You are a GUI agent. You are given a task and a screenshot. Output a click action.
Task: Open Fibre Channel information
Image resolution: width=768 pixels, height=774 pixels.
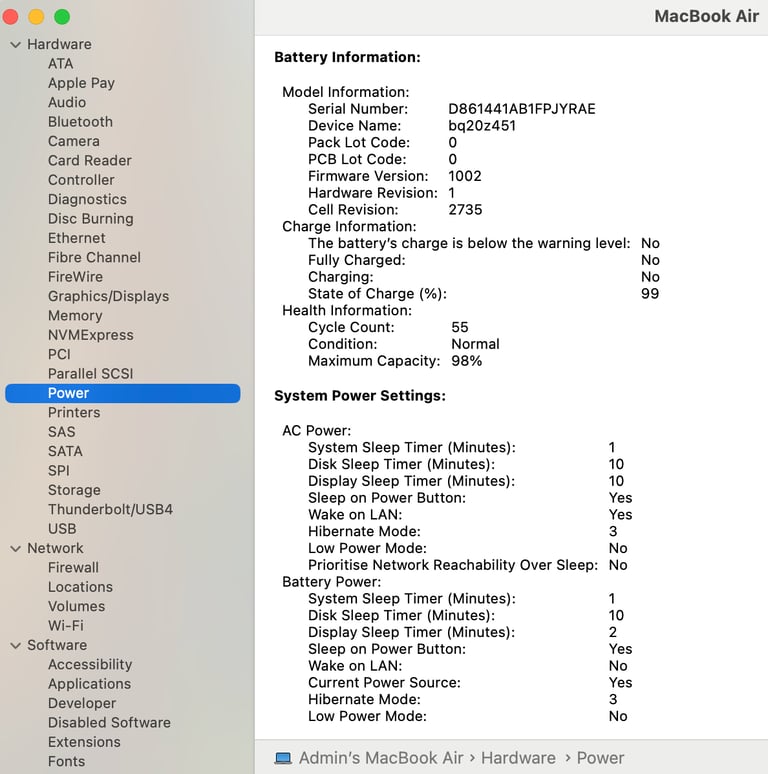[x=94, y=257]
